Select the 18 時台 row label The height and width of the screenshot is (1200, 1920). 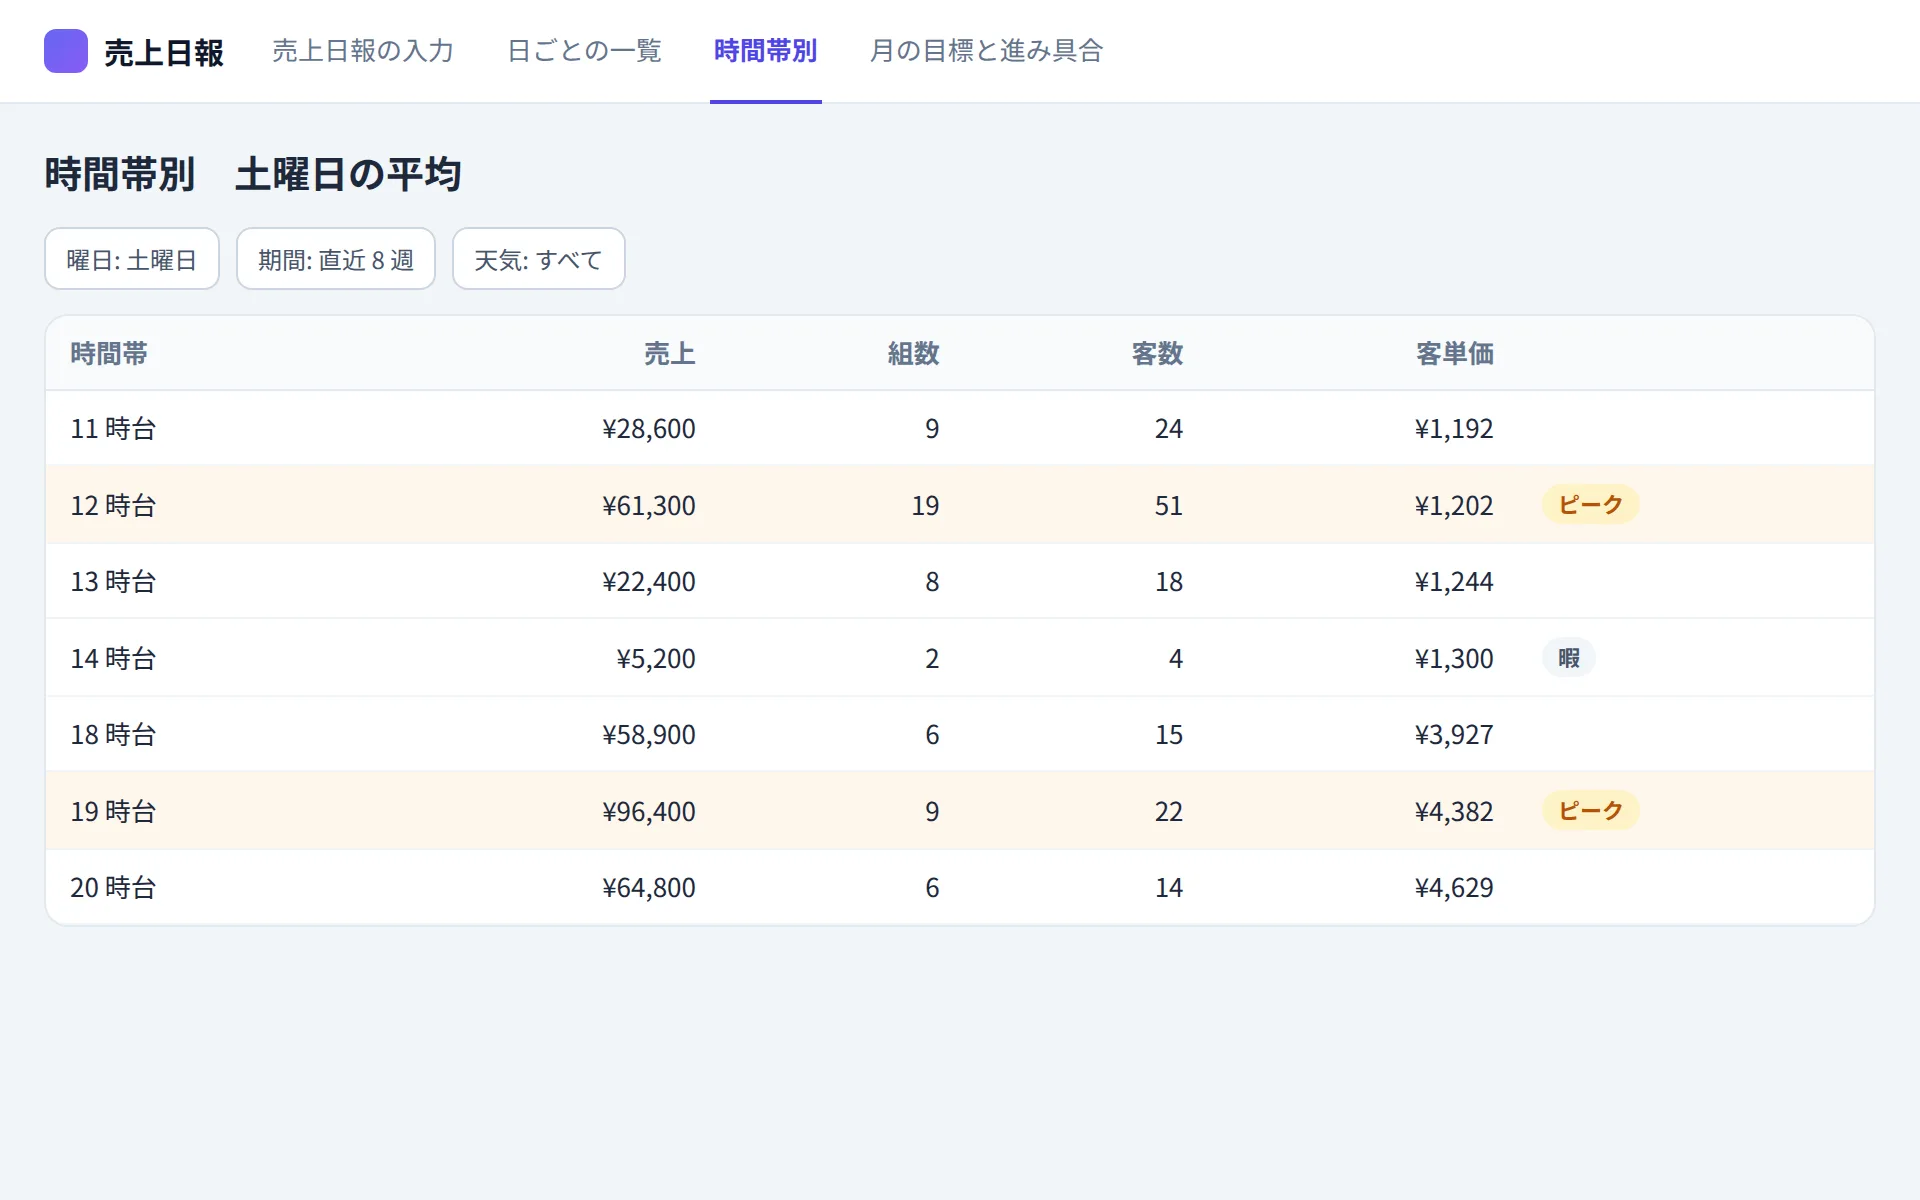[x=113, y=735]
